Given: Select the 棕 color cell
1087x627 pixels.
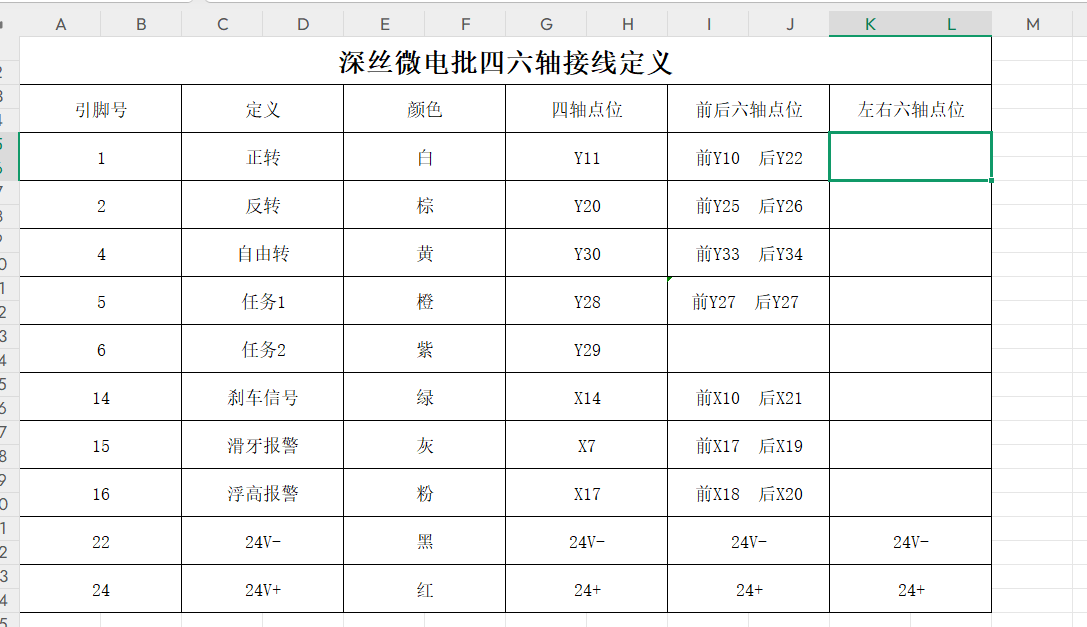Looking at the screenshot, I should tap(424, 205).
